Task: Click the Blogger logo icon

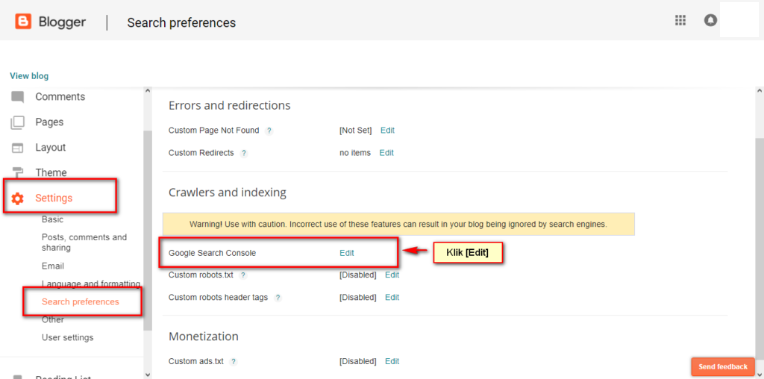Action: pyautogui.click(x=23, y=21)
